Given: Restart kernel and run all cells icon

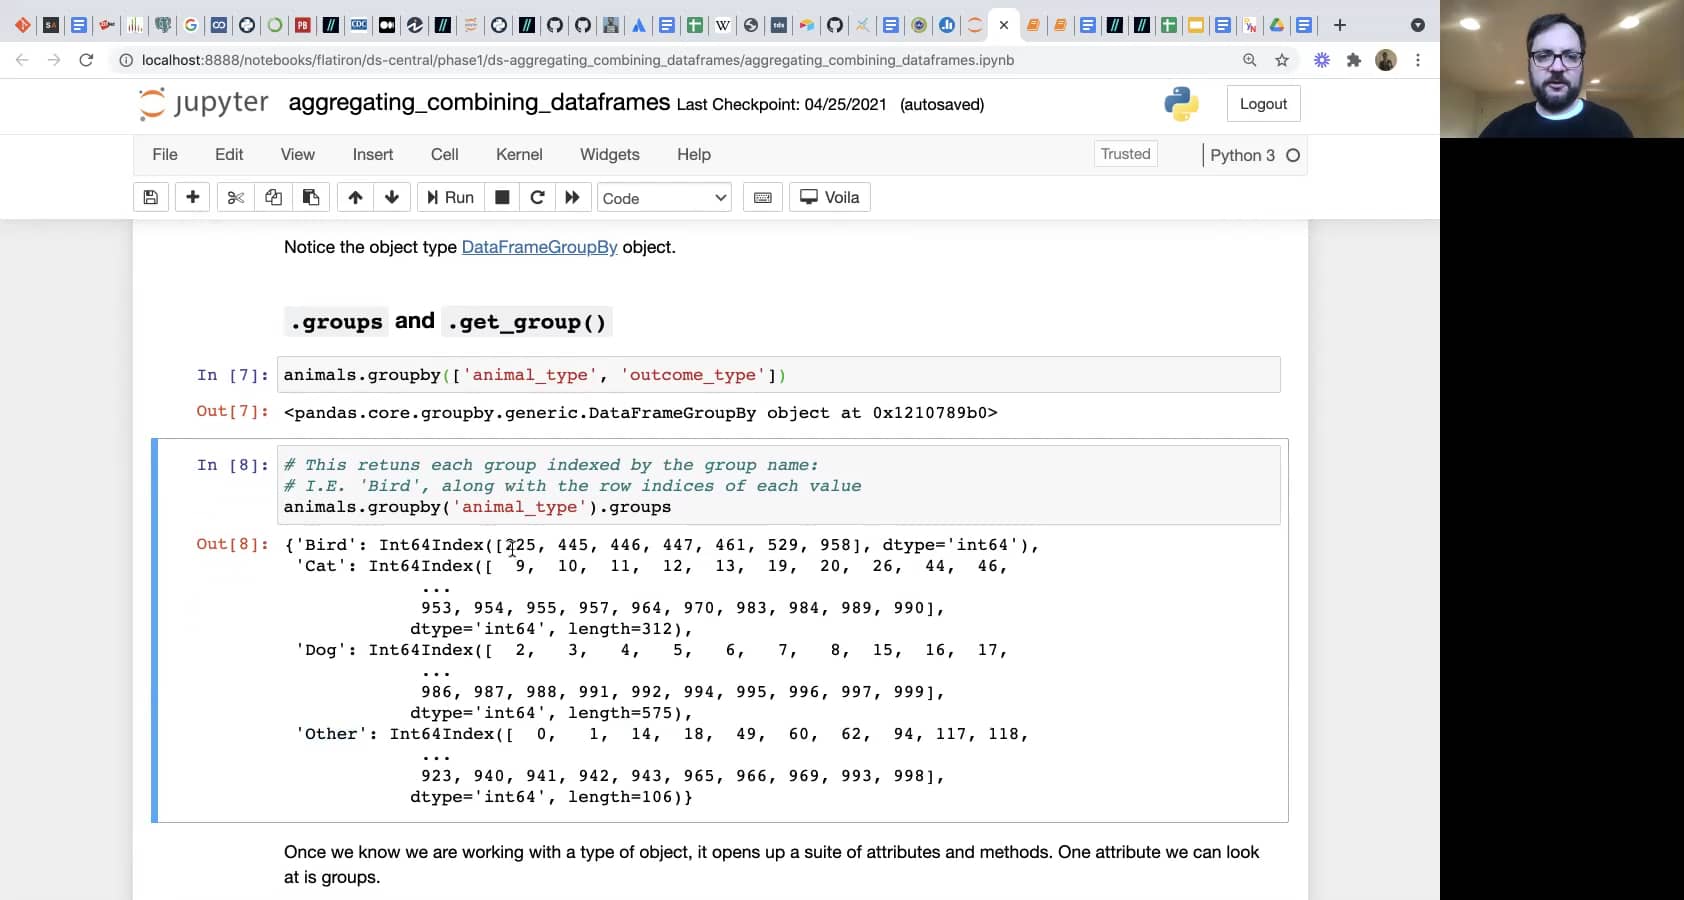Looking at the screenshot, I should tap(572, 197).
